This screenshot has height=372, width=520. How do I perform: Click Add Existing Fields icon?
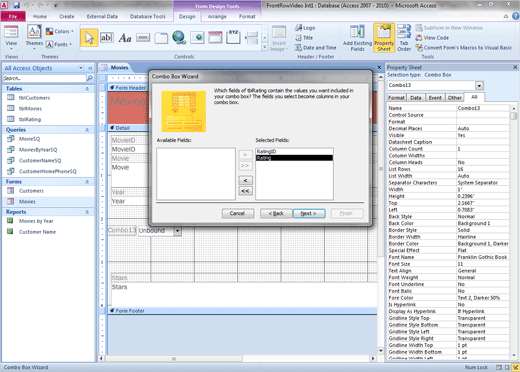(357, 38)
